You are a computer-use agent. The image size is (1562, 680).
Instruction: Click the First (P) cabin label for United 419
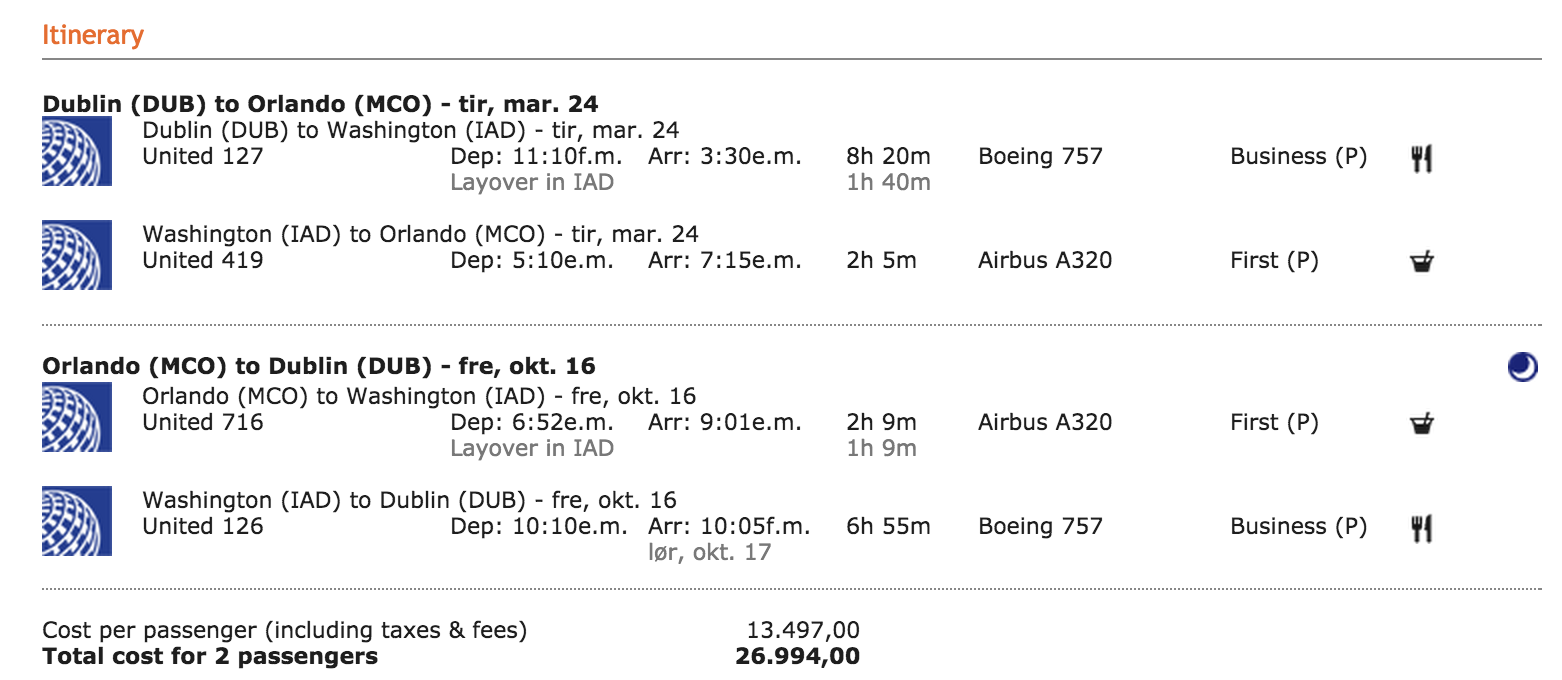click(x=1274, y=261)
